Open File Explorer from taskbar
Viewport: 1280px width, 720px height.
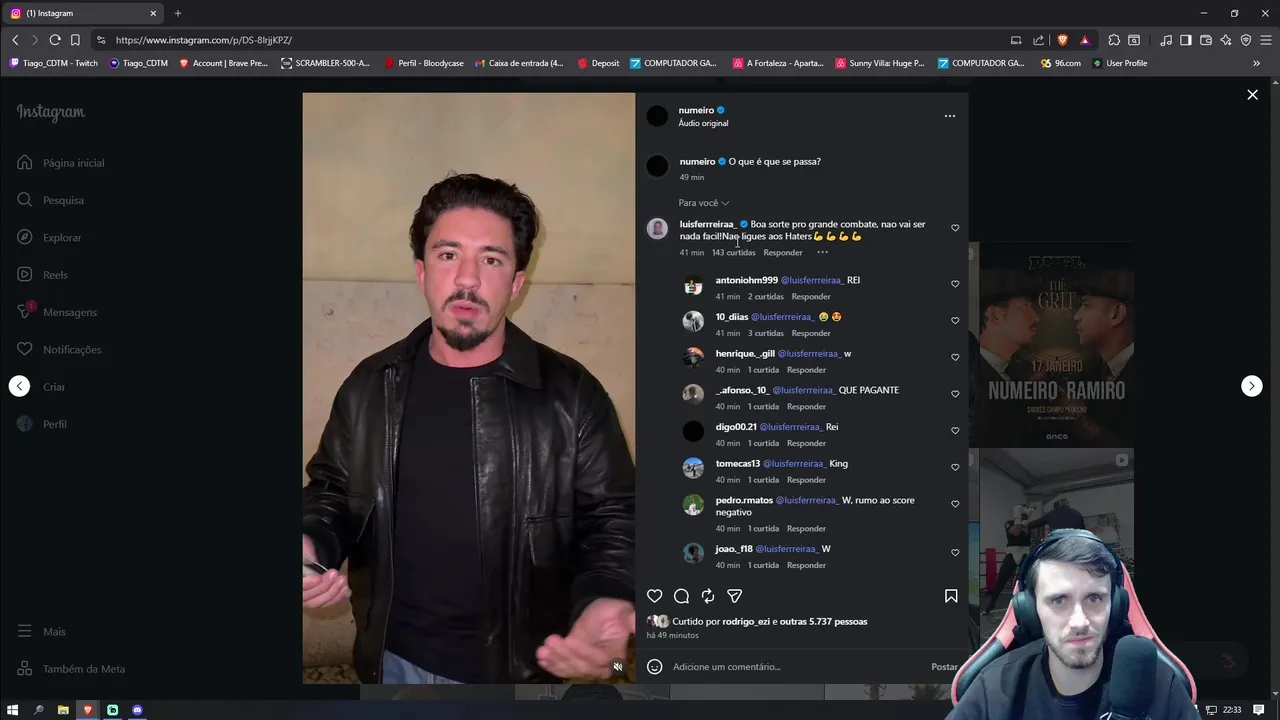point(63,710)
